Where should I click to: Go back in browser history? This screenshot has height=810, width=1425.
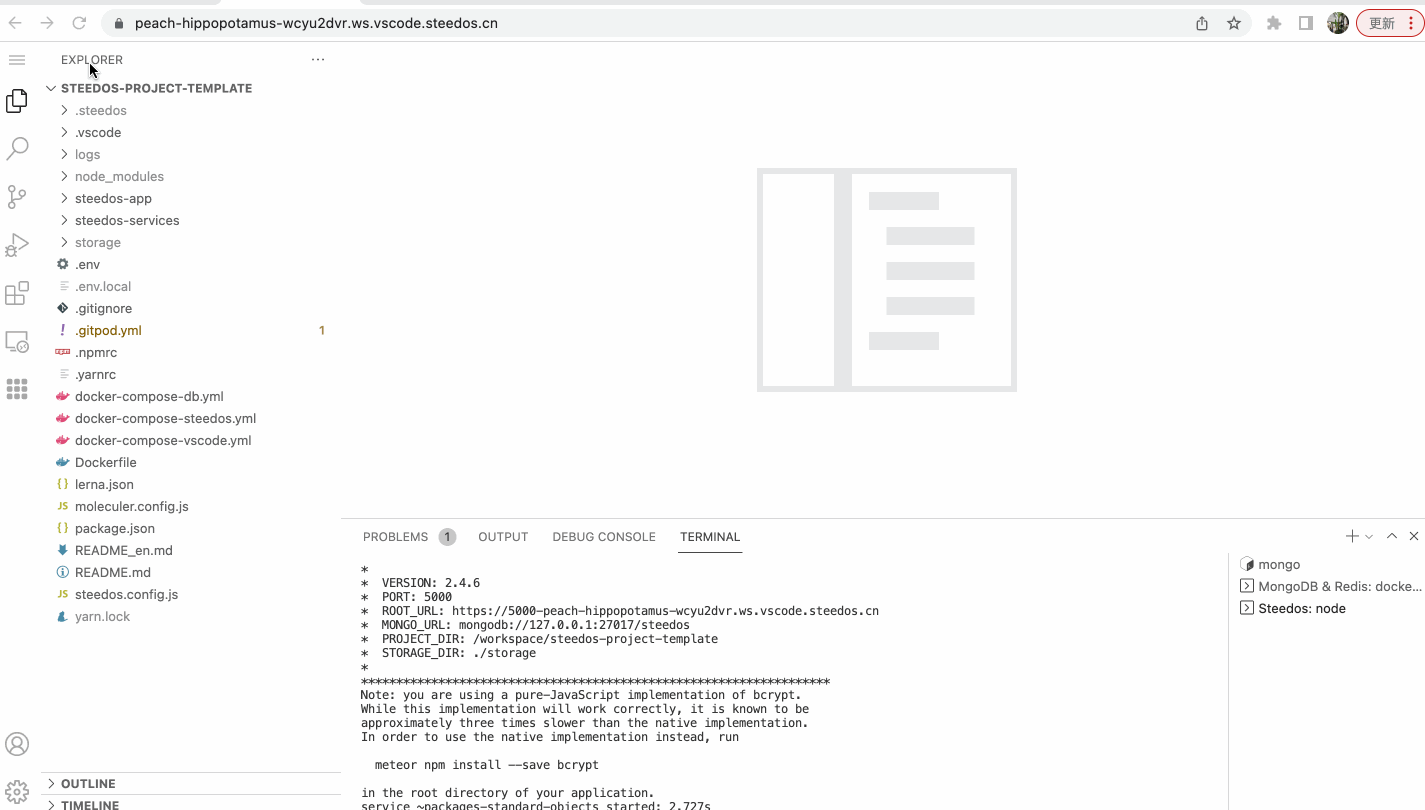(15, 23)
